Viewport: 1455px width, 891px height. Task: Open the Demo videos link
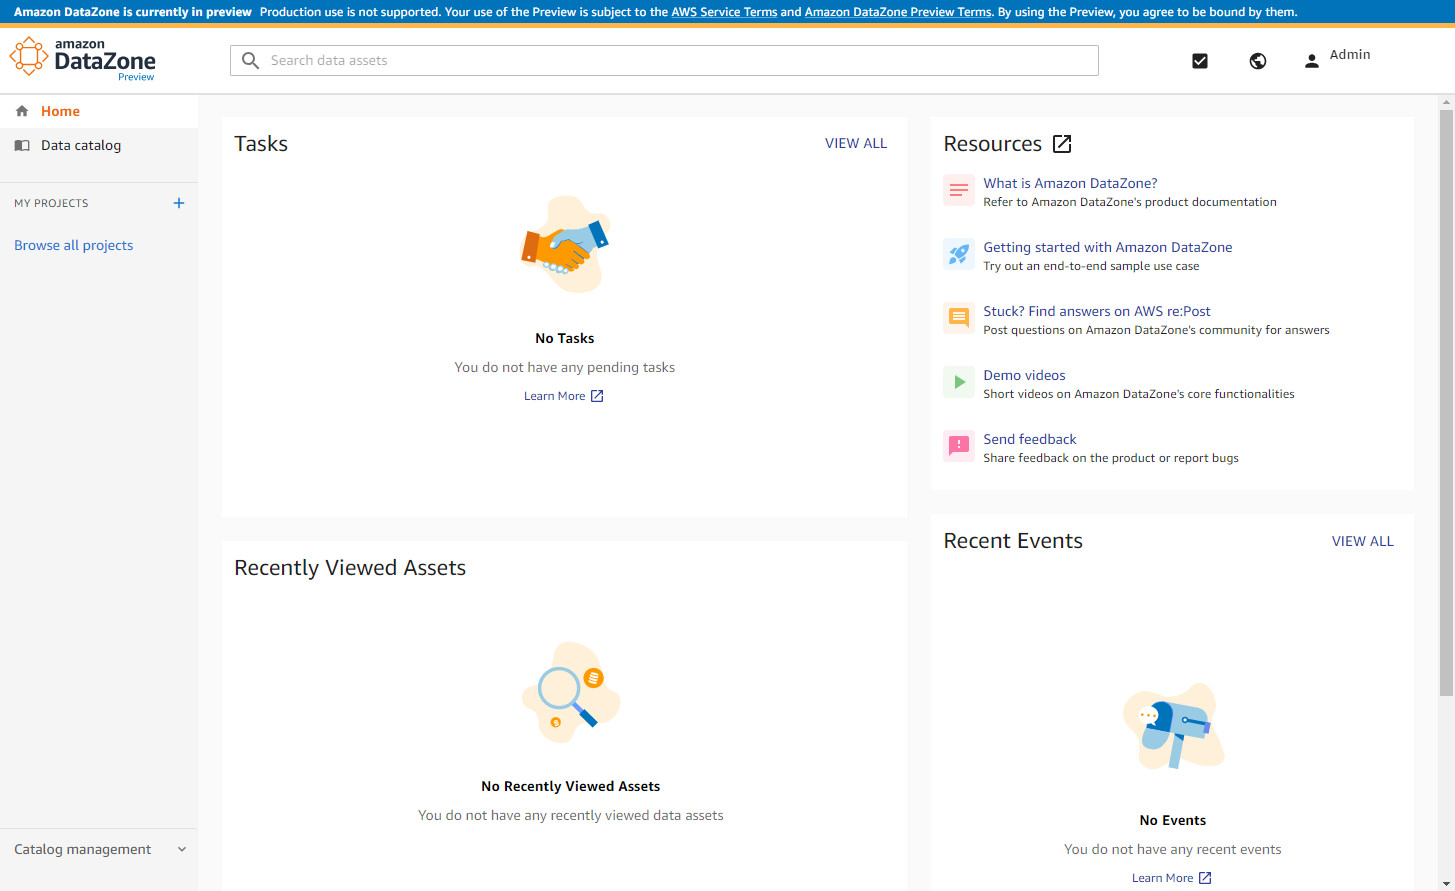(1024, 375)
